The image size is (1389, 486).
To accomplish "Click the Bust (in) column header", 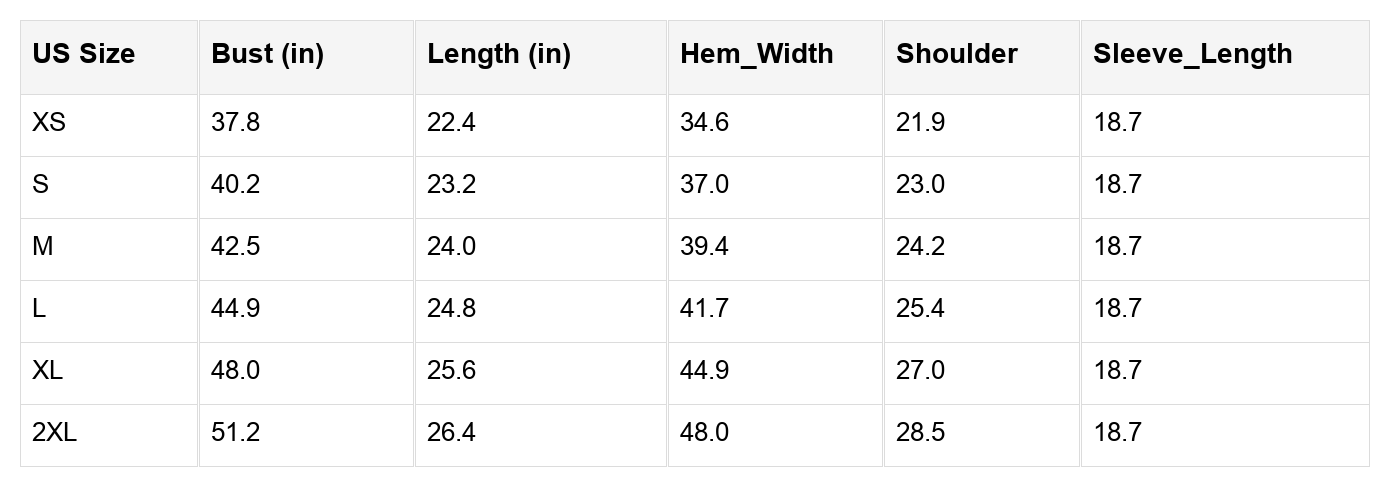I will [x=267, y=54].
